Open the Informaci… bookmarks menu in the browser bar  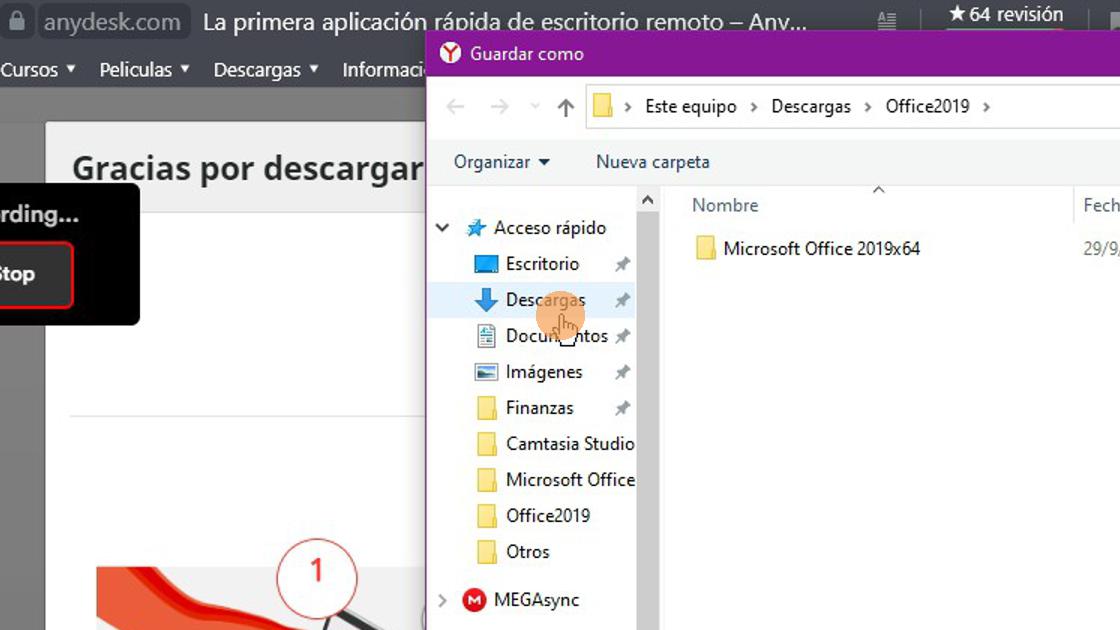(x=384, y=69)
